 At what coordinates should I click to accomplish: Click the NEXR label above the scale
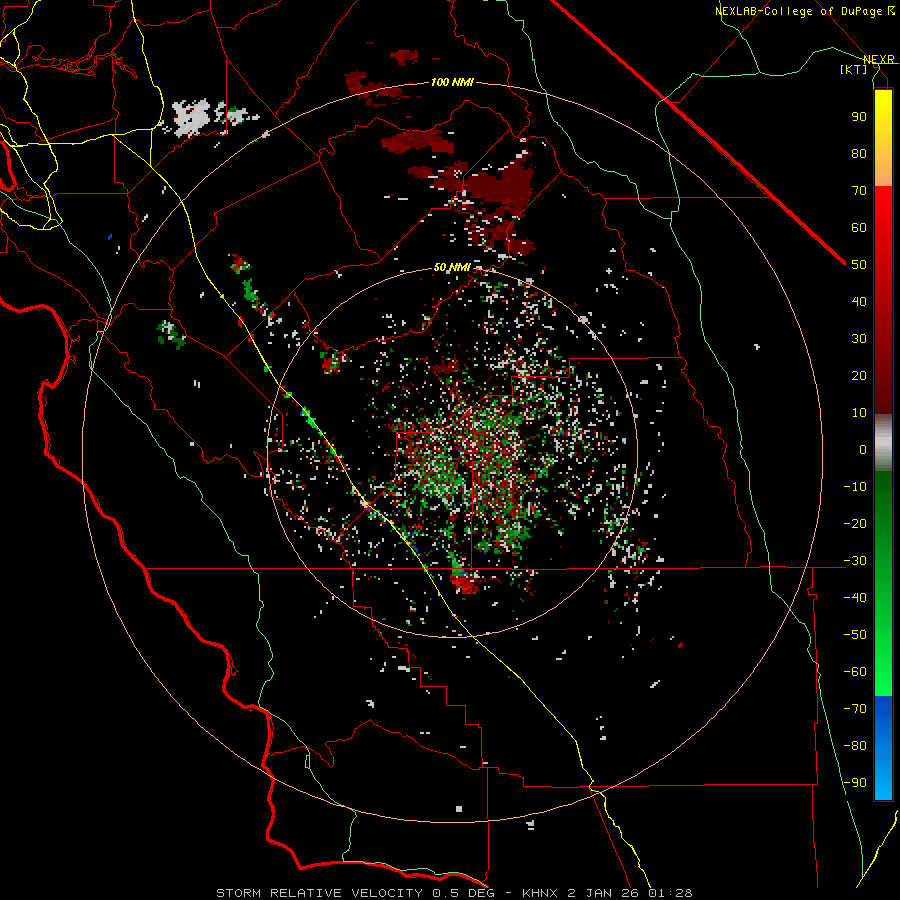click(879, 60)
